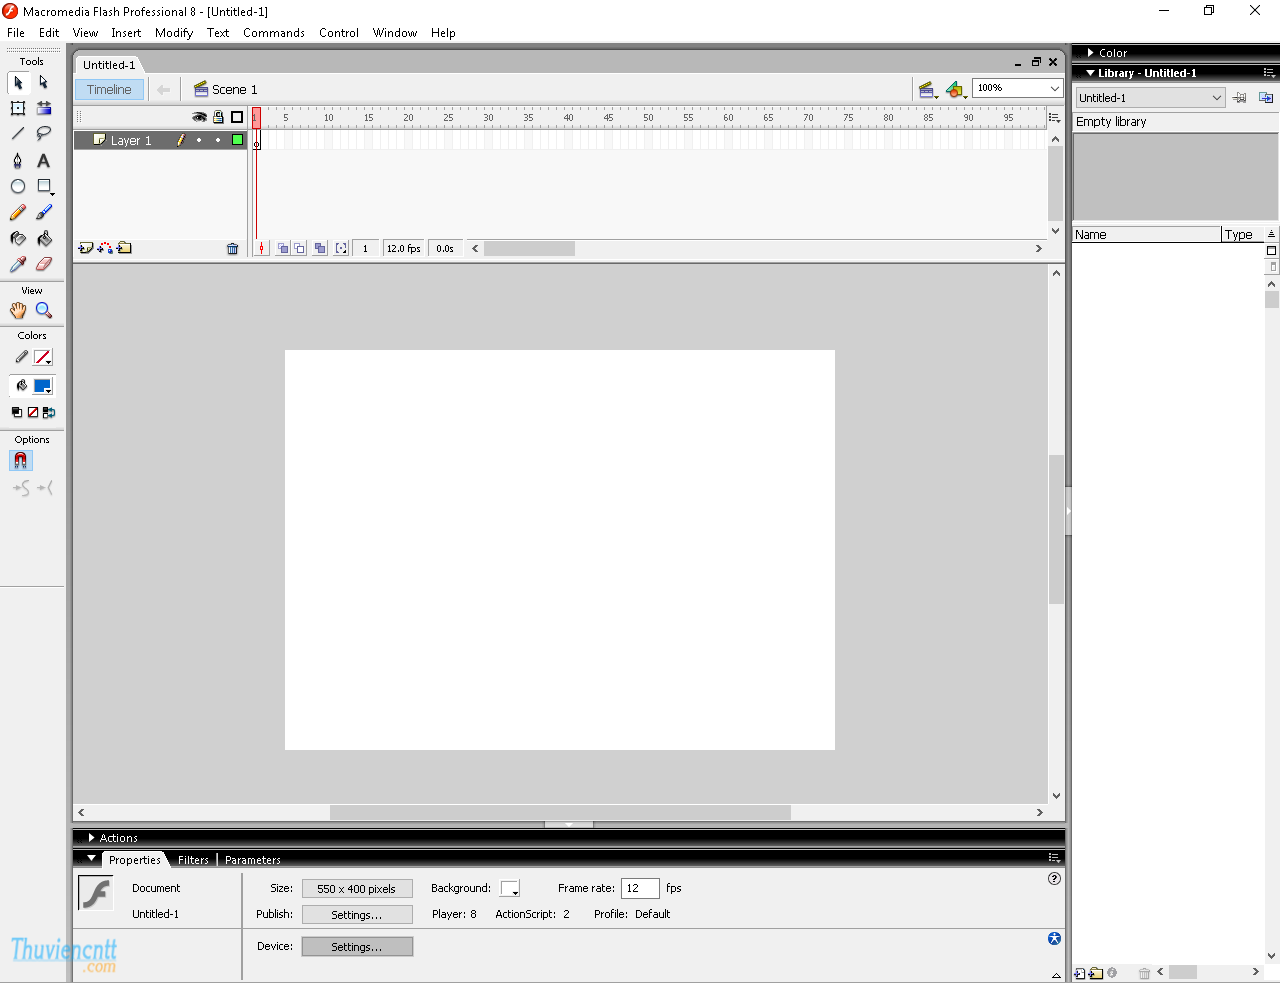The image size is (1280, 984).
Task: Open Modify Onion Markers button
Action: pyautogui.click(x=341, y=248)
